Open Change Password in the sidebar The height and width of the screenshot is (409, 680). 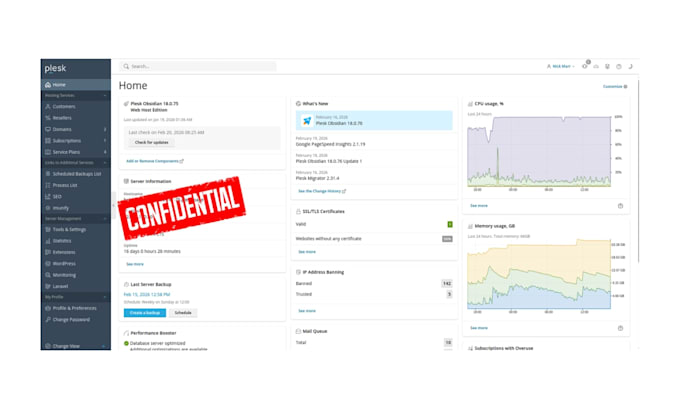click(76, 320)
